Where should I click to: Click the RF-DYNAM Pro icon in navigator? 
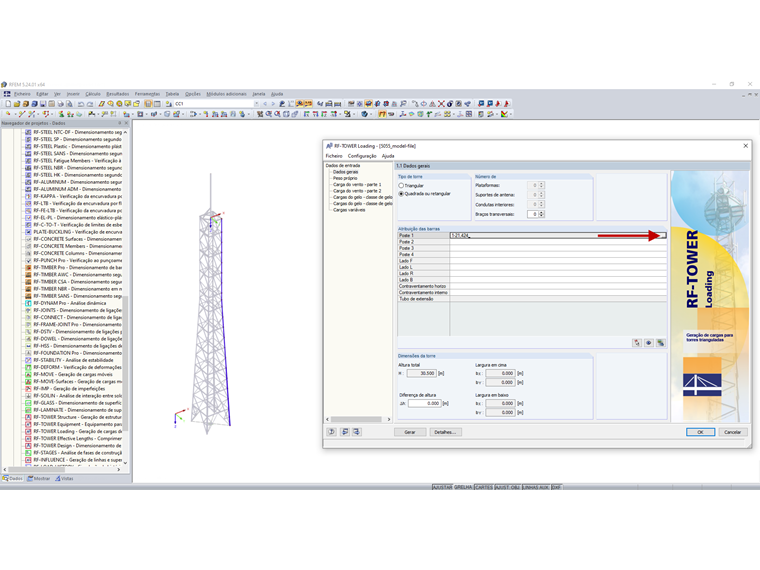pos(28,303)
